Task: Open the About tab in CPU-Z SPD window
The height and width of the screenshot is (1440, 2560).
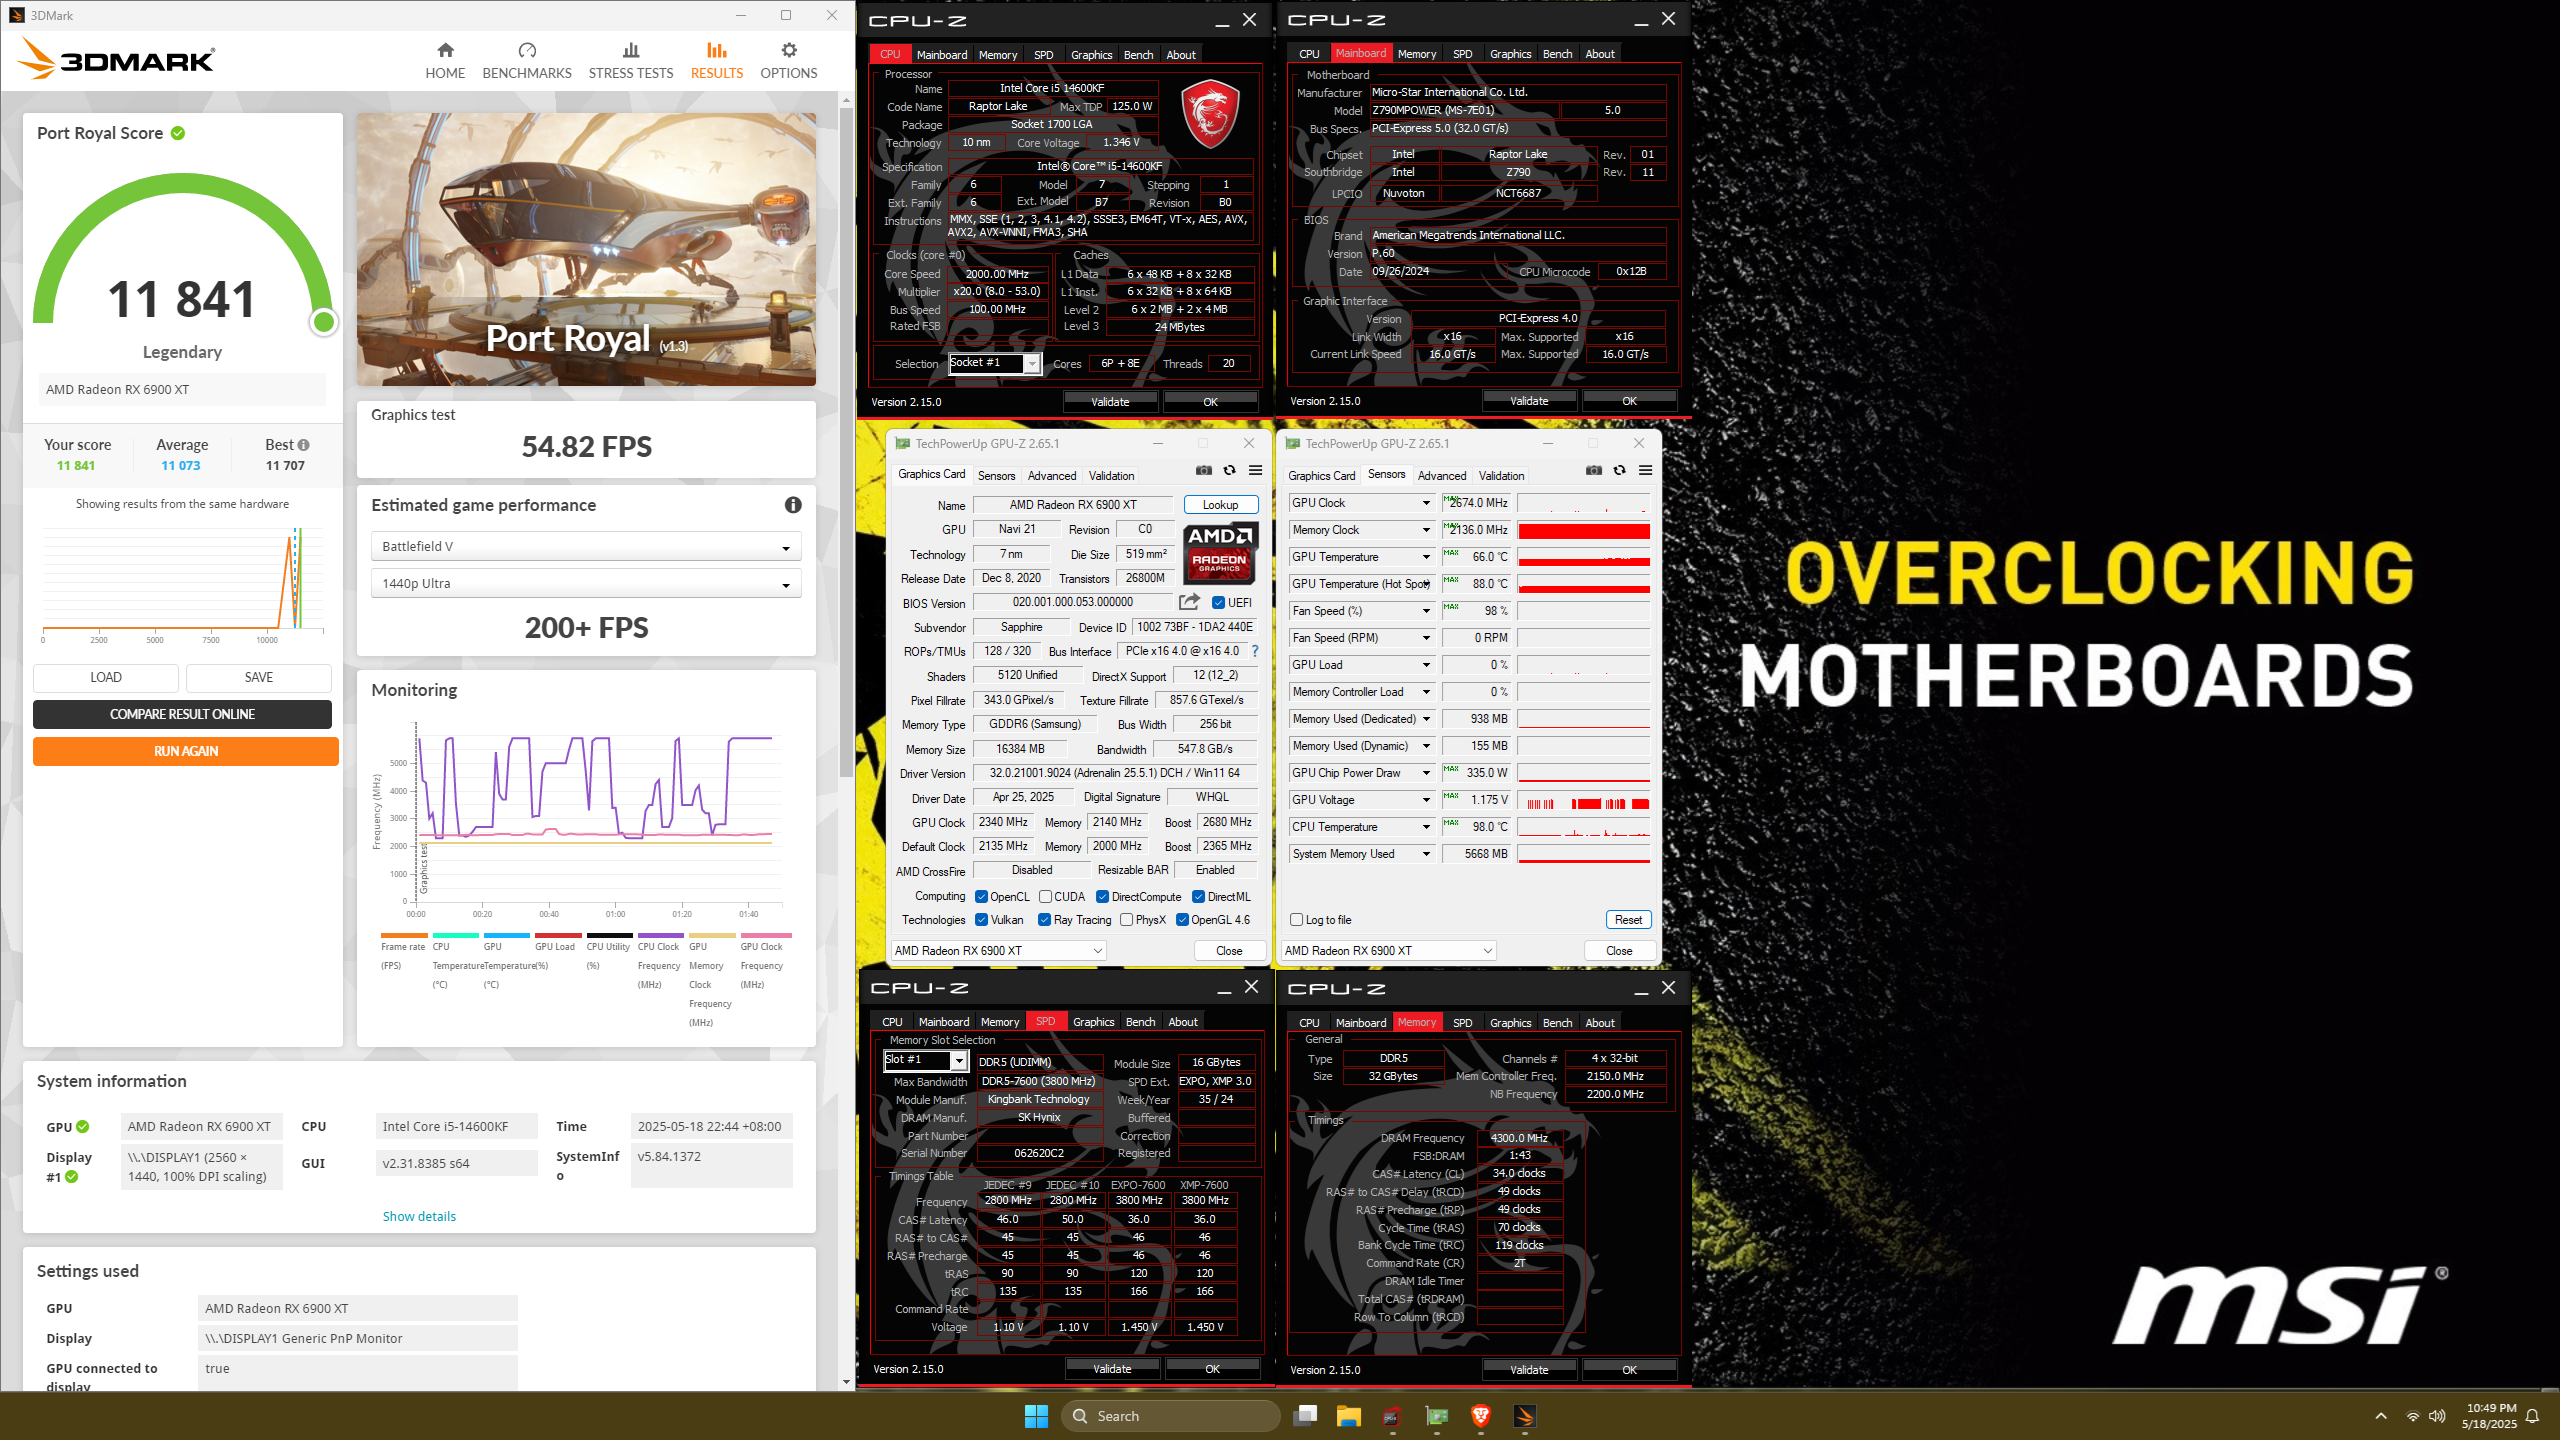Action: [1183, 1022]
